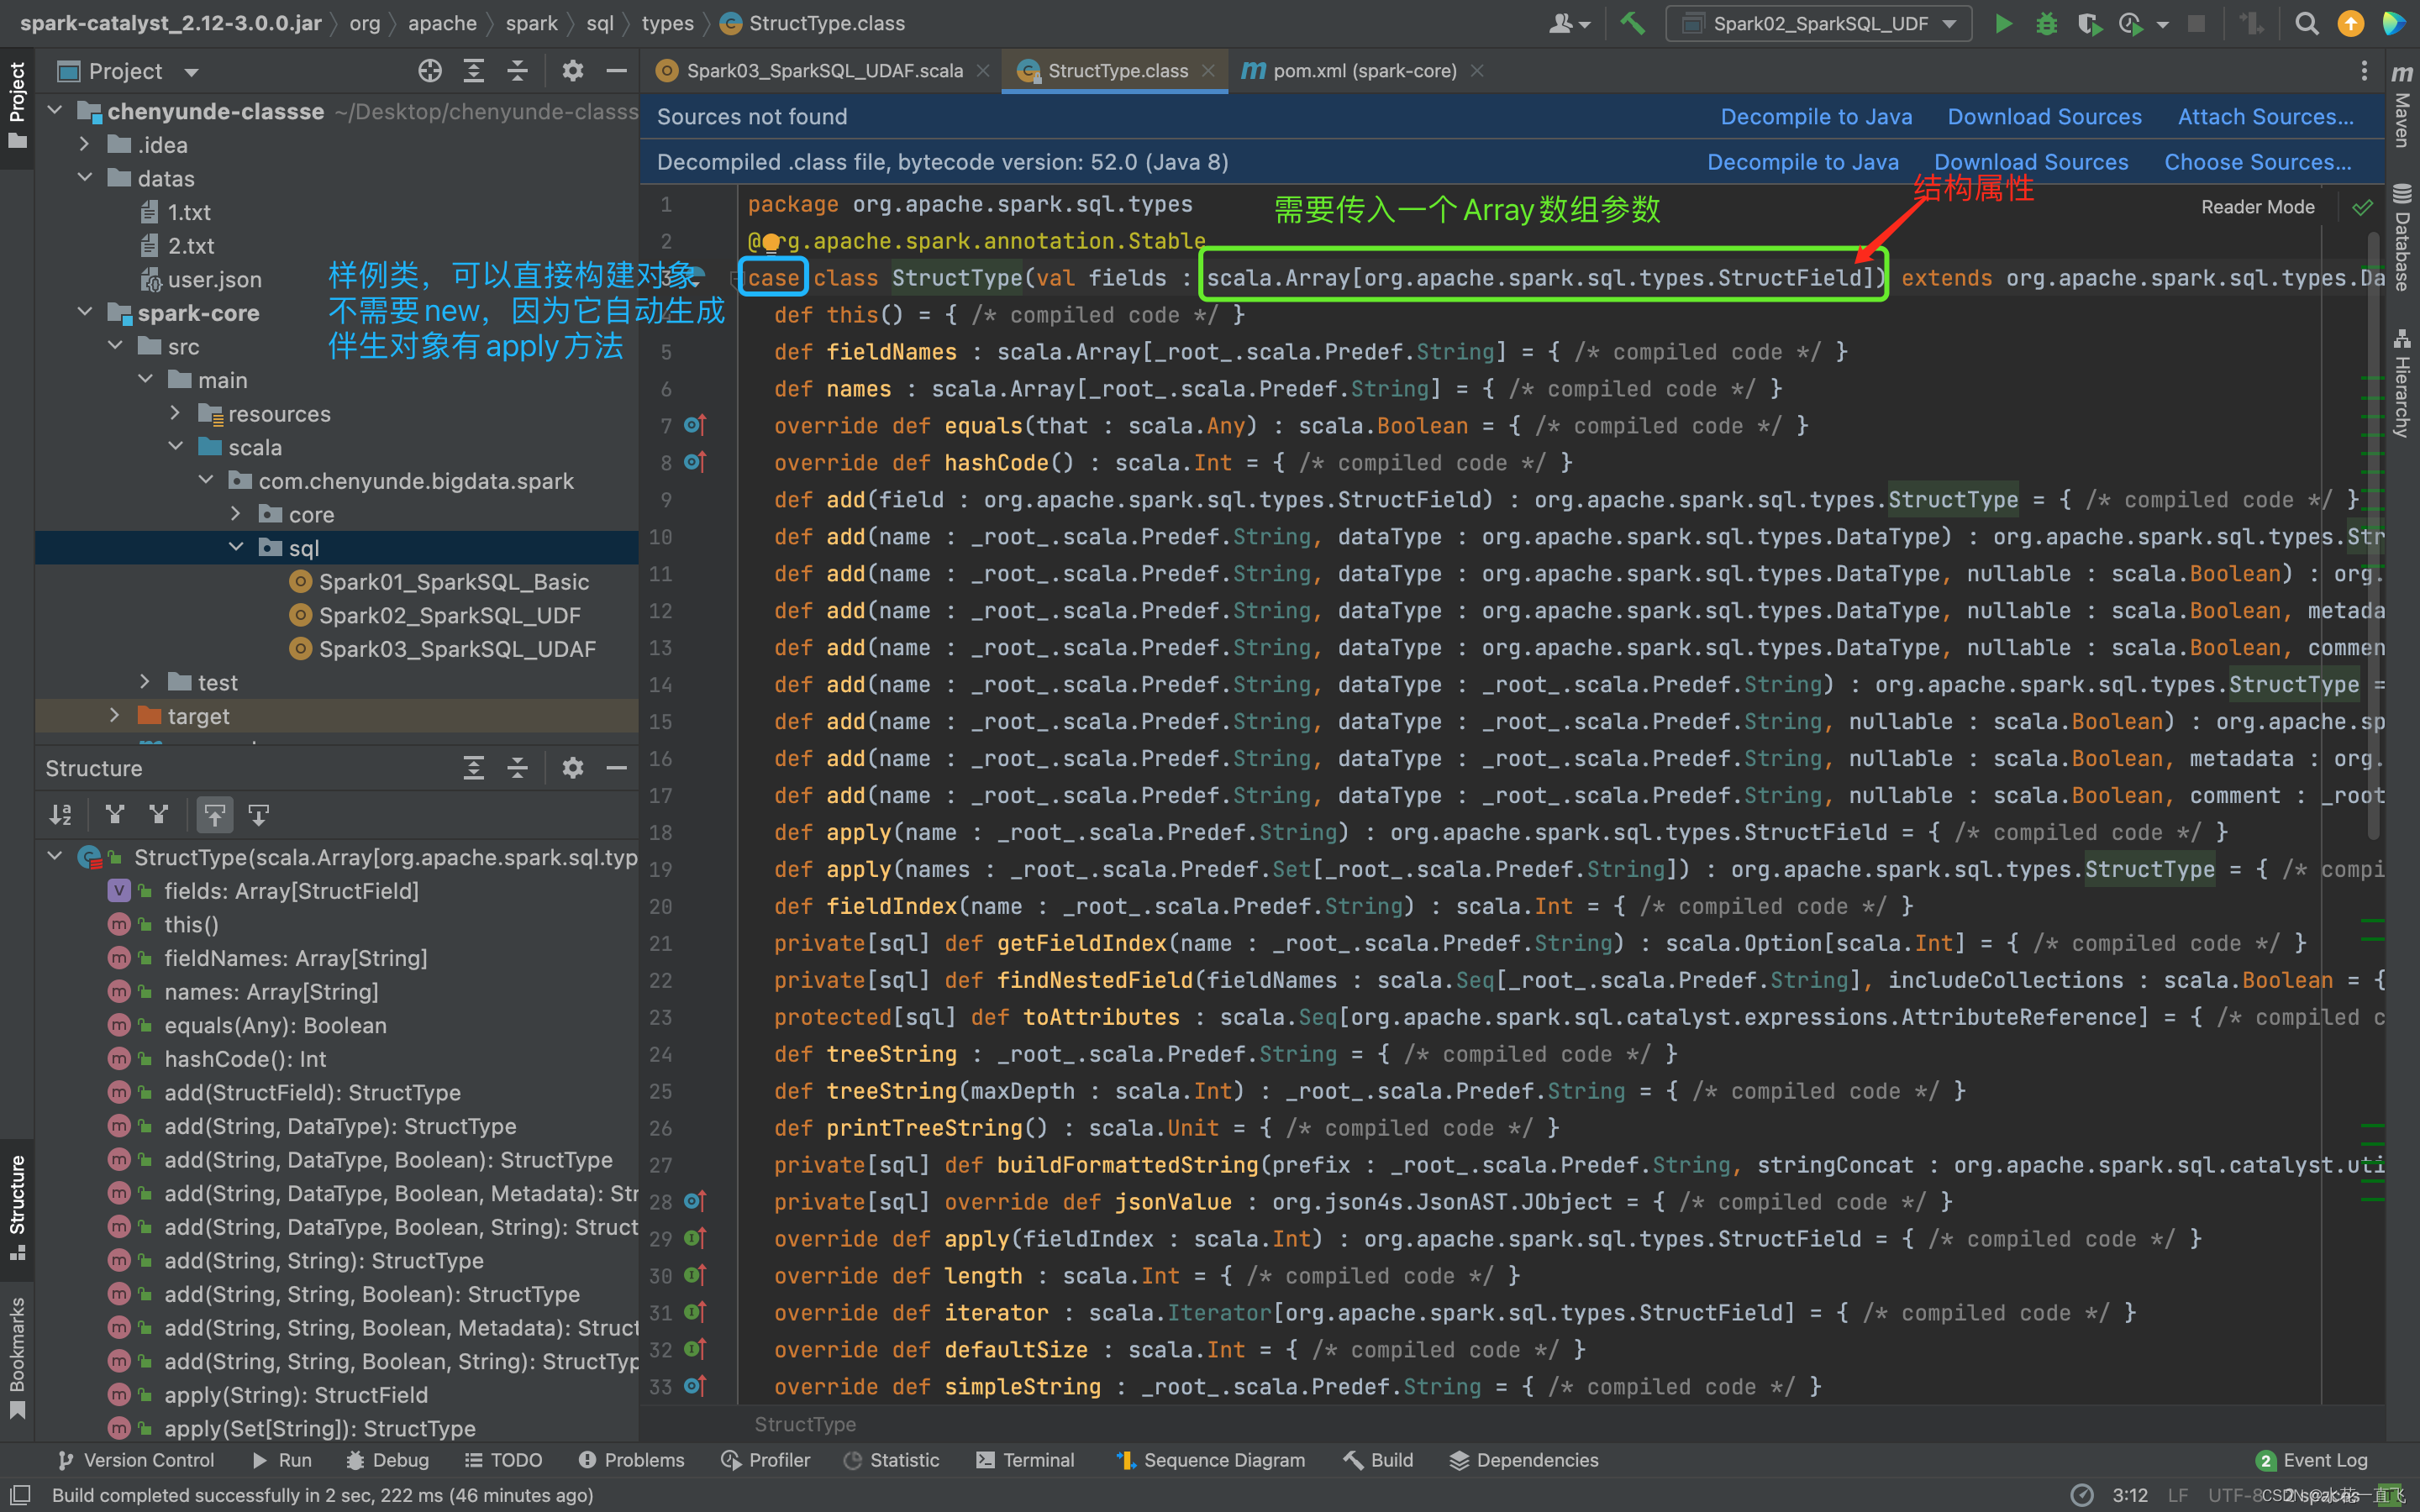Hide the Structure panel with the minus icon

617,768
